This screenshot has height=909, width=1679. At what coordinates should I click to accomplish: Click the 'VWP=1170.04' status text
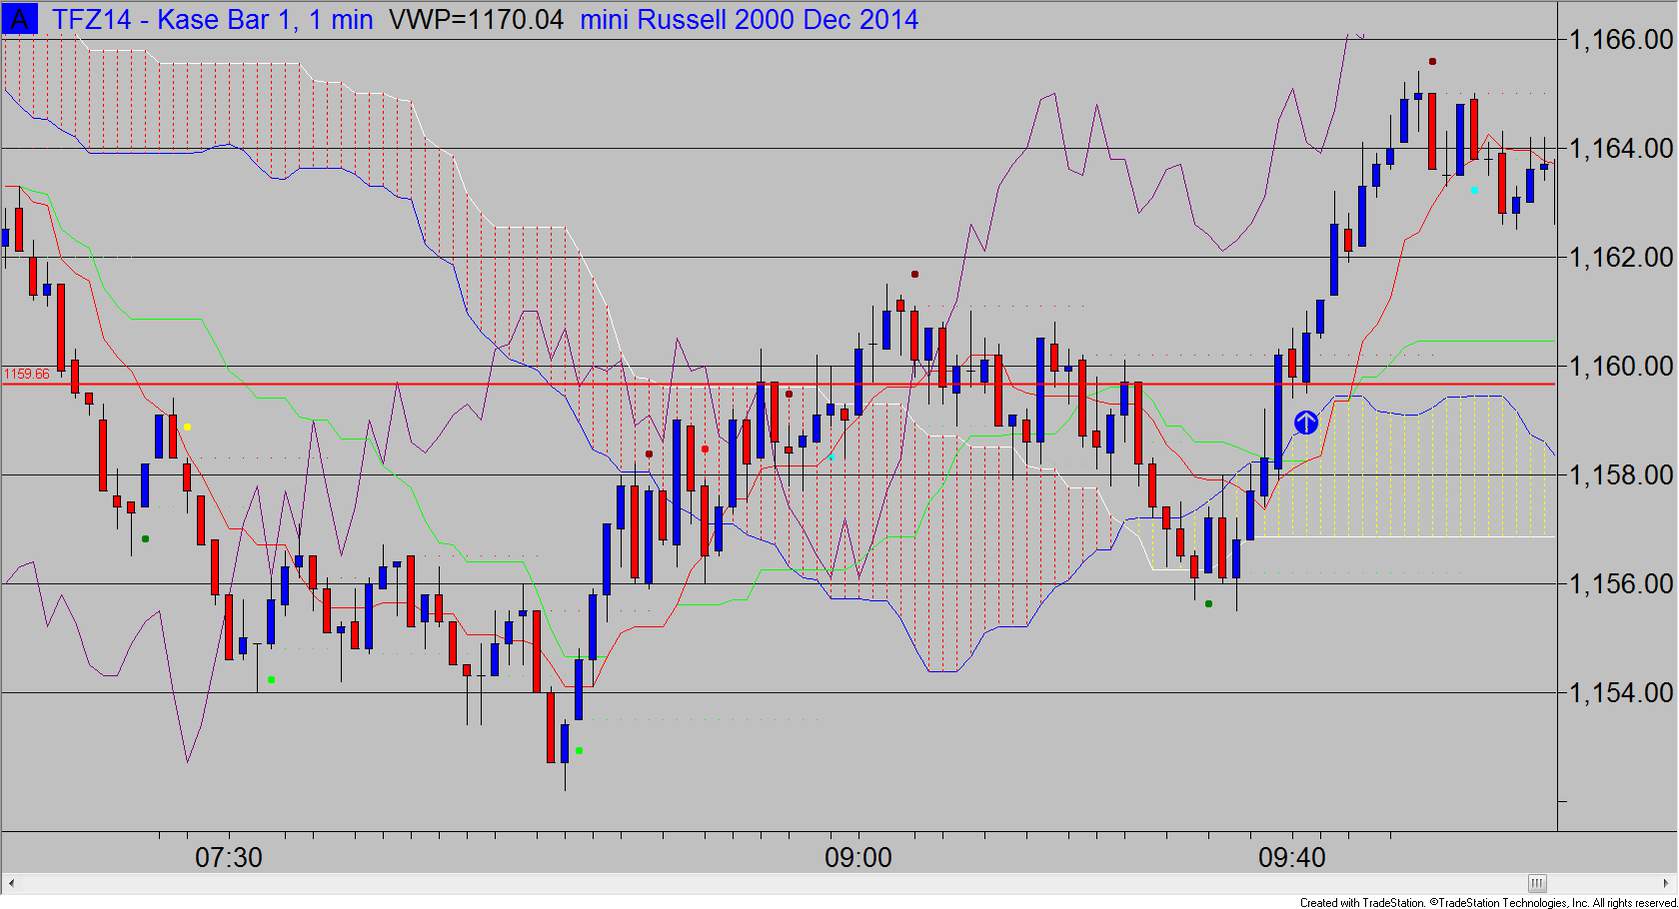476,19
